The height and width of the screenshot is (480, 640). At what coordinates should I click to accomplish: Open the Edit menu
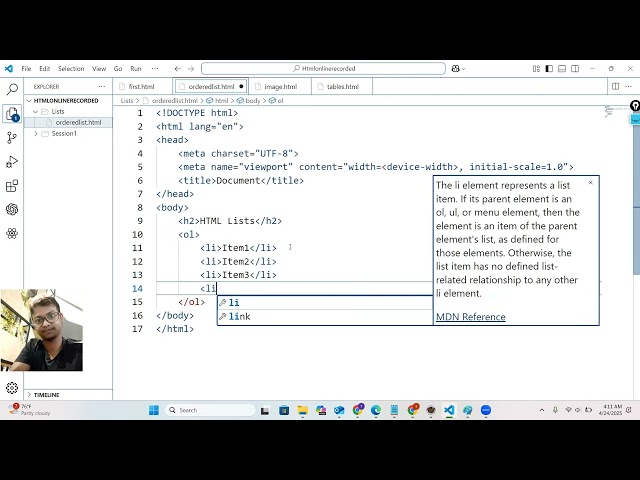pos(44,69)
